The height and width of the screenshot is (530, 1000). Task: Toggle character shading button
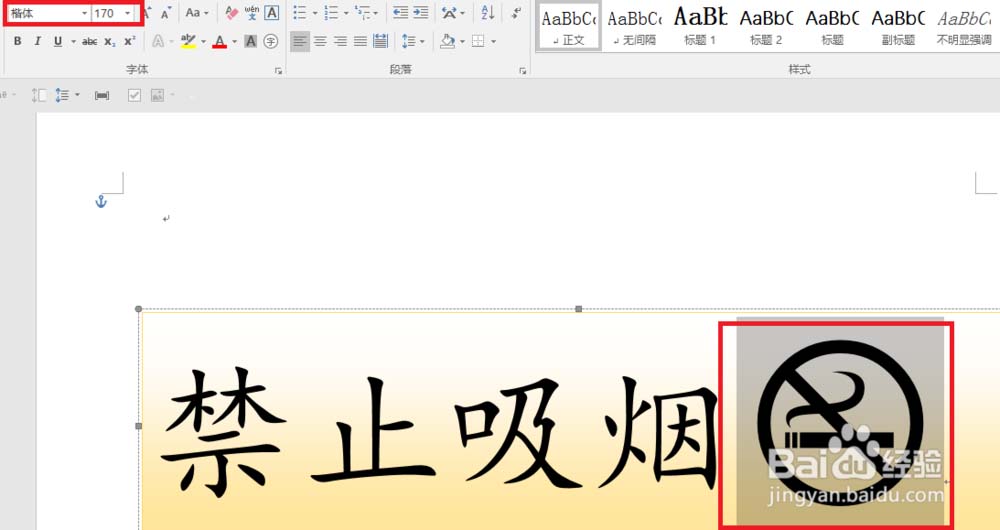tap(251, 41)
